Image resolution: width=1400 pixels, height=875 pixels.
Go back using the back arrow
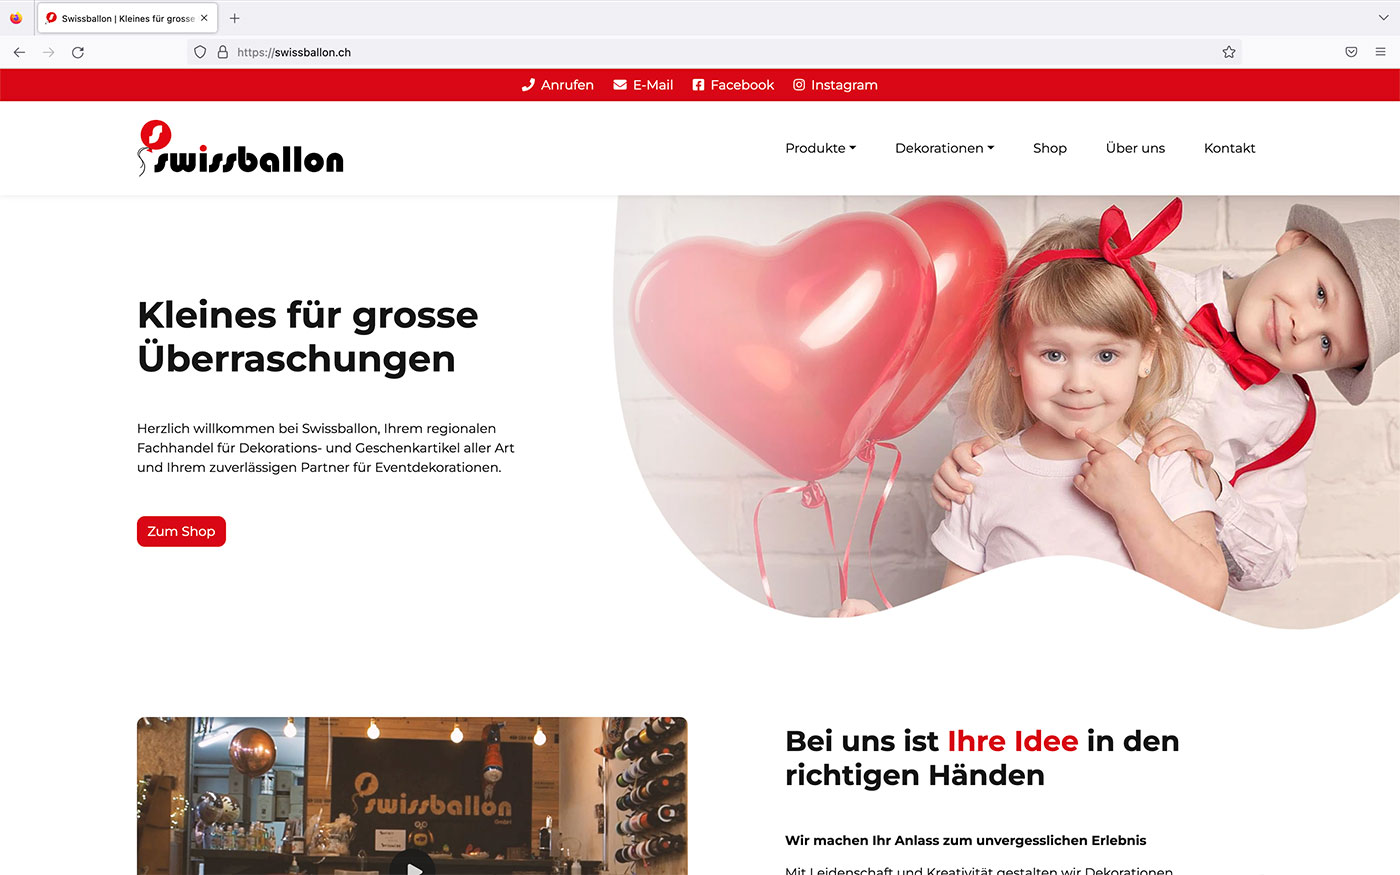pos(19,52)
